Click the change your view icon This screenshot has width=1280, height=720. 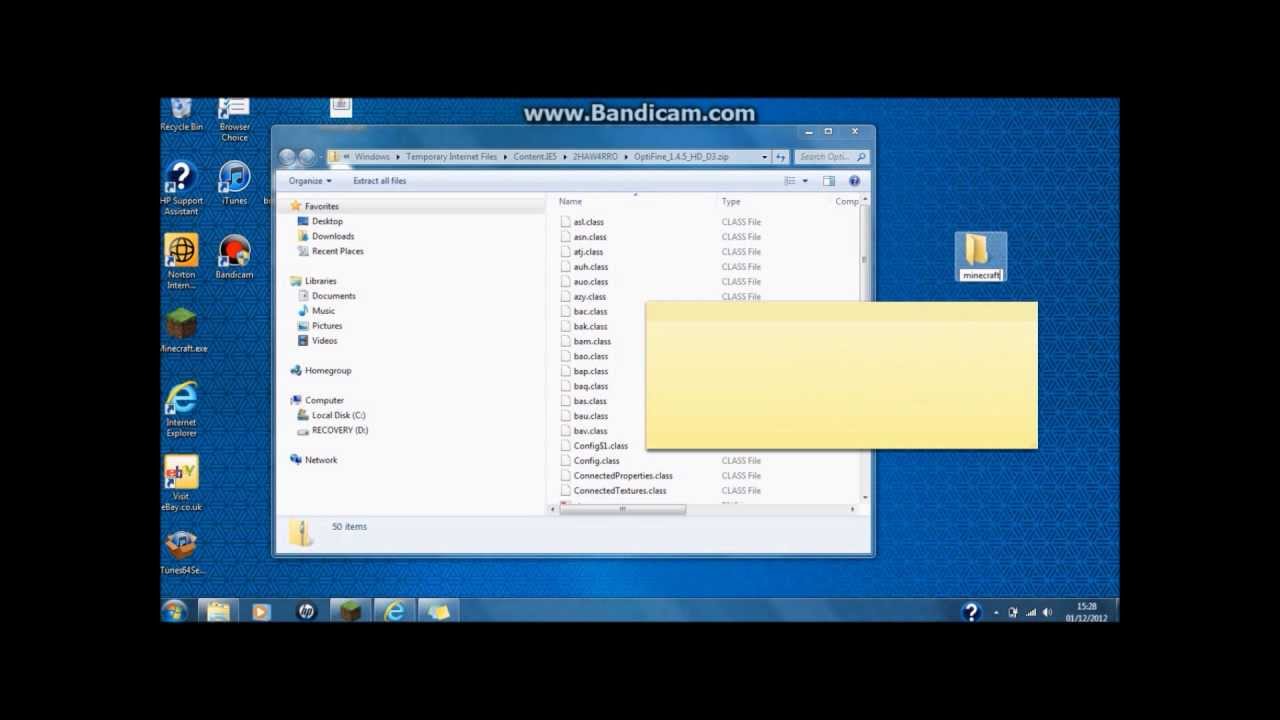(790, 181)
